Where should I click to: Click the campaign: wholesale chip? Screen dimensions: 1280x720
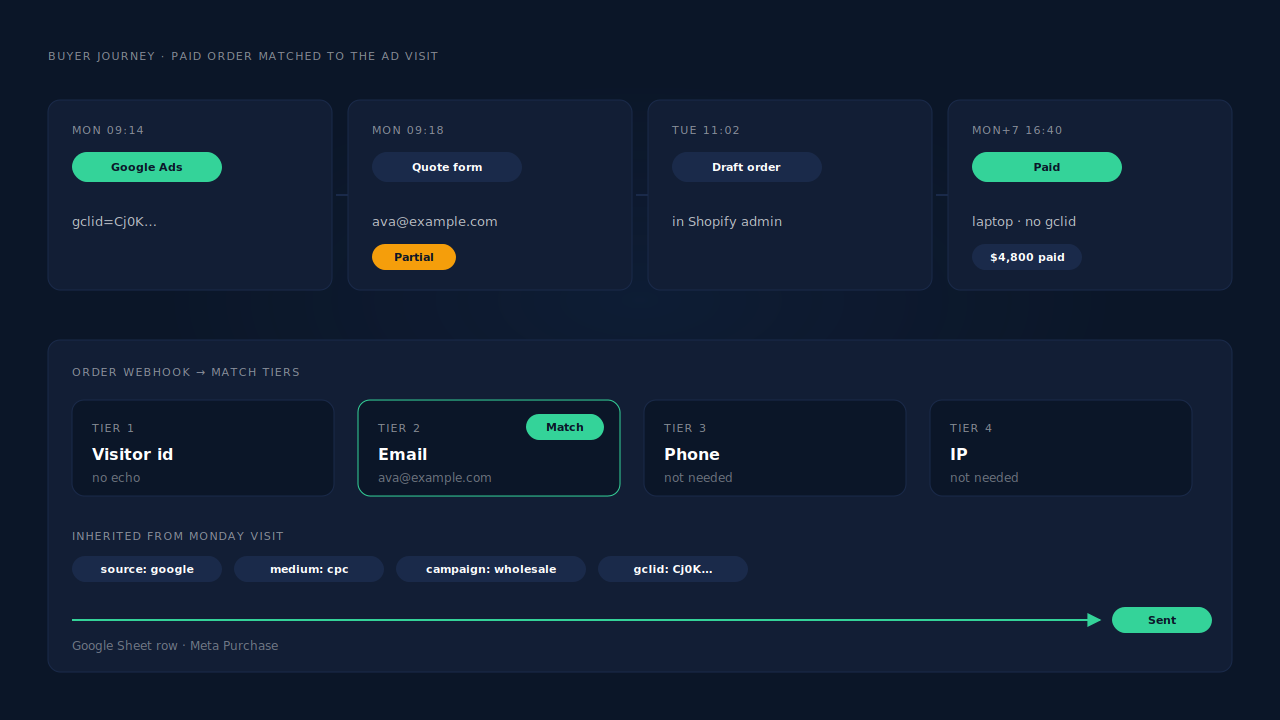pyautogui.click(x=491, y=569)
